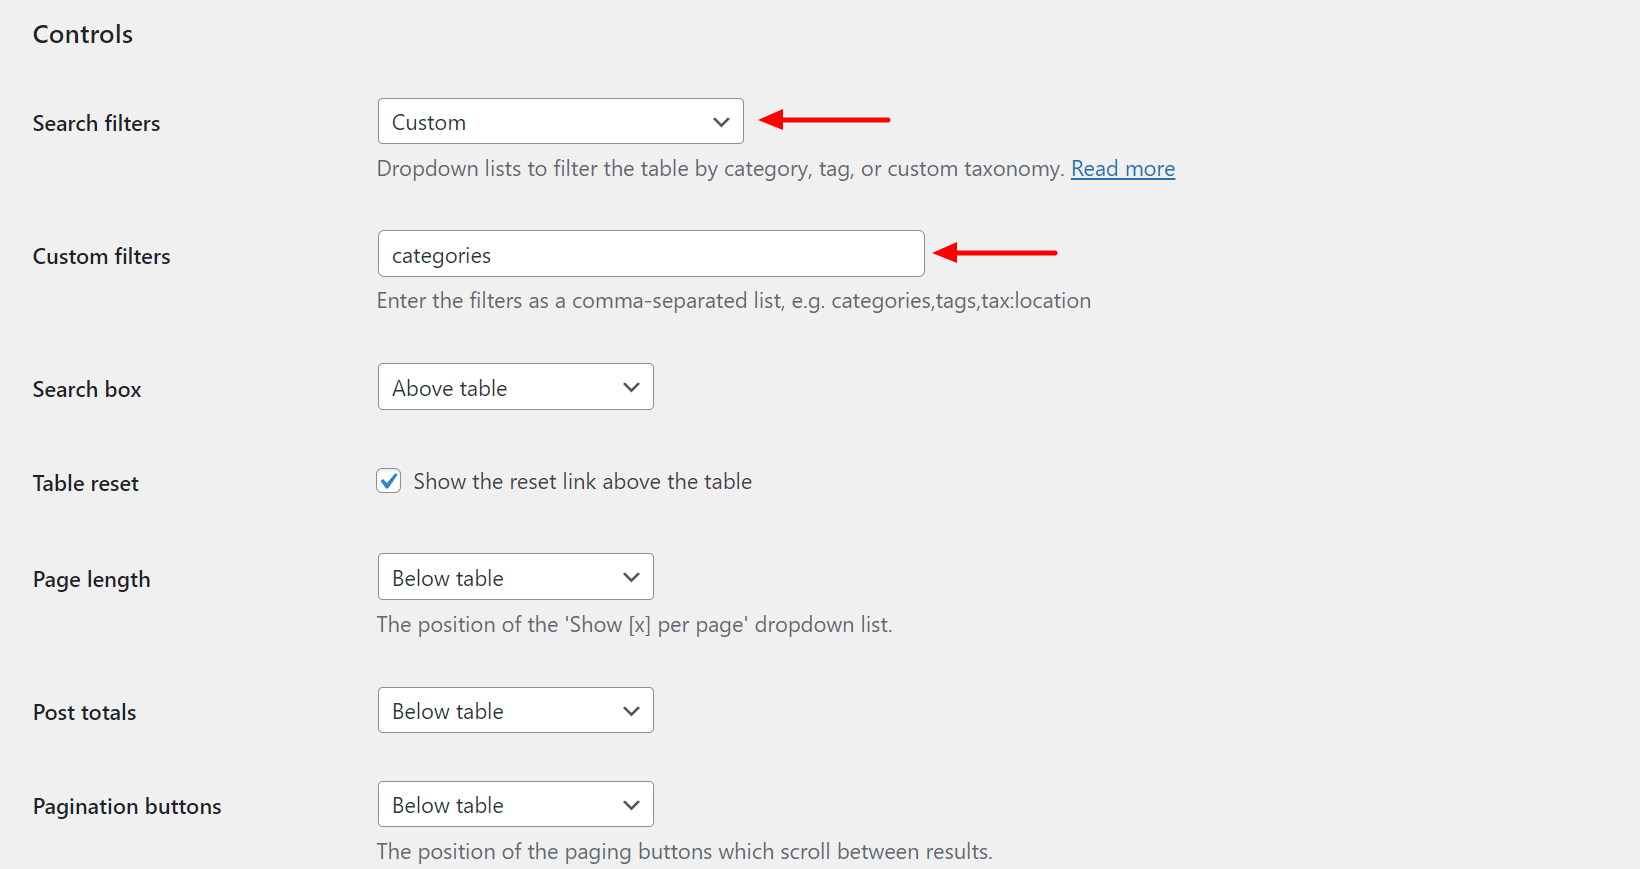
Task: Open the Read more link
Action: [x=1122, y=168]
